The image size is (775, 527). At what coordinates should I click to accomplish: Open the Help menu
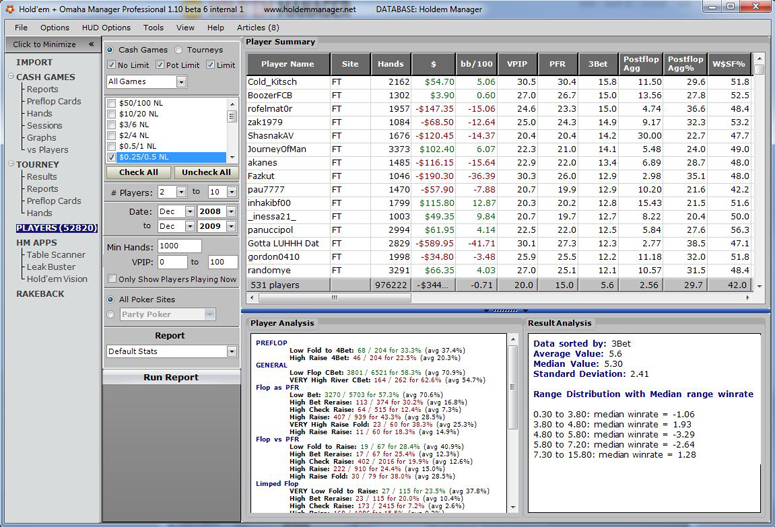click(215, 28)
